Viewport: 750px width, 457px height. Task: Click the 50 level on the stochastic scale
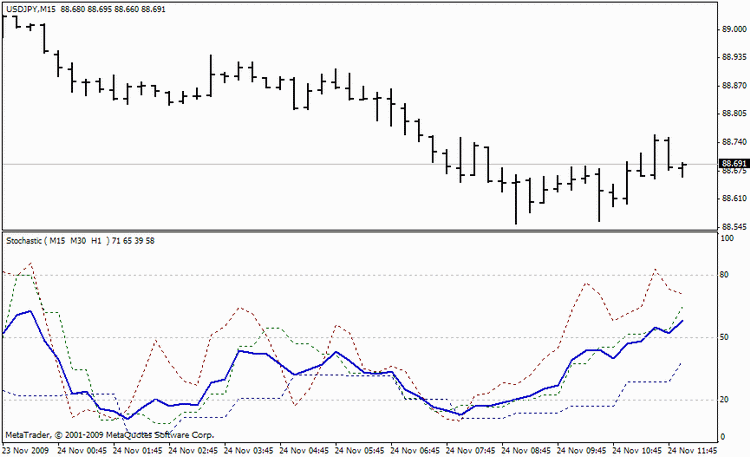(724, 337)
